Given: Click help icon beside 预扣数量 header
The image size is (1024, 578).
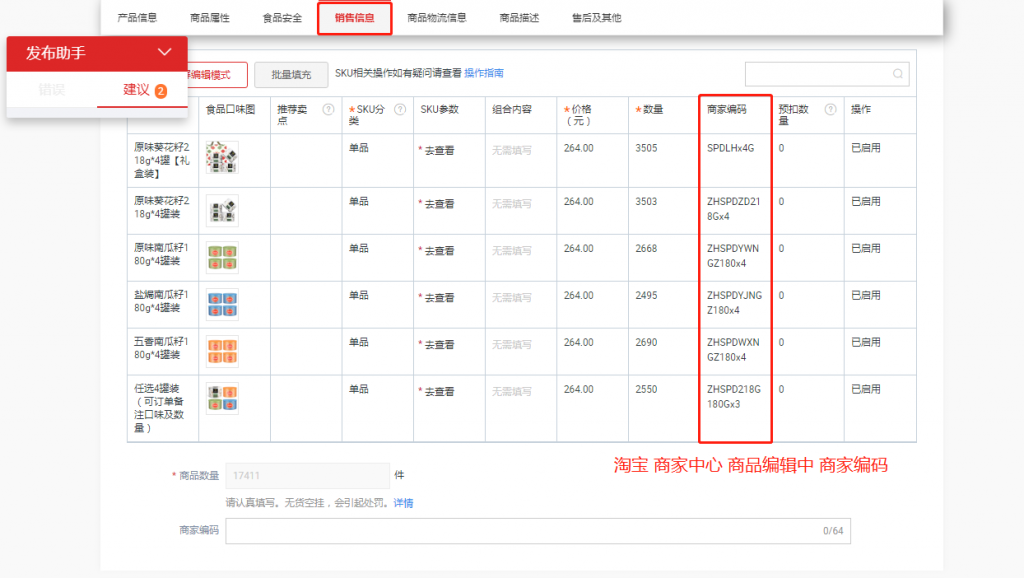Looking at the screenshot, I should pyautogui.click(x=830, y=110).
